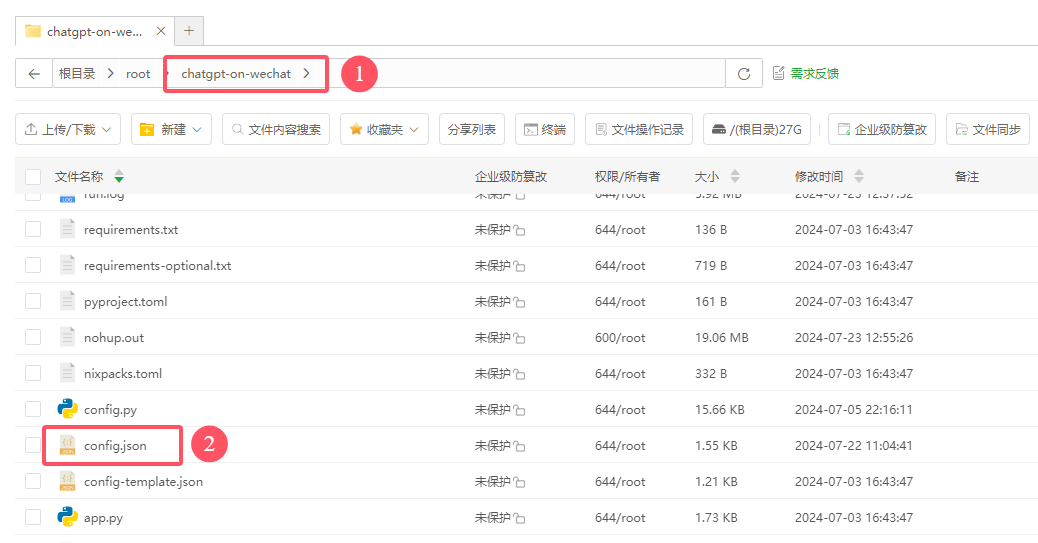Open the 新建 dropdown menu
Viewport: 1038px width, 543px height.
click(171, 129)
